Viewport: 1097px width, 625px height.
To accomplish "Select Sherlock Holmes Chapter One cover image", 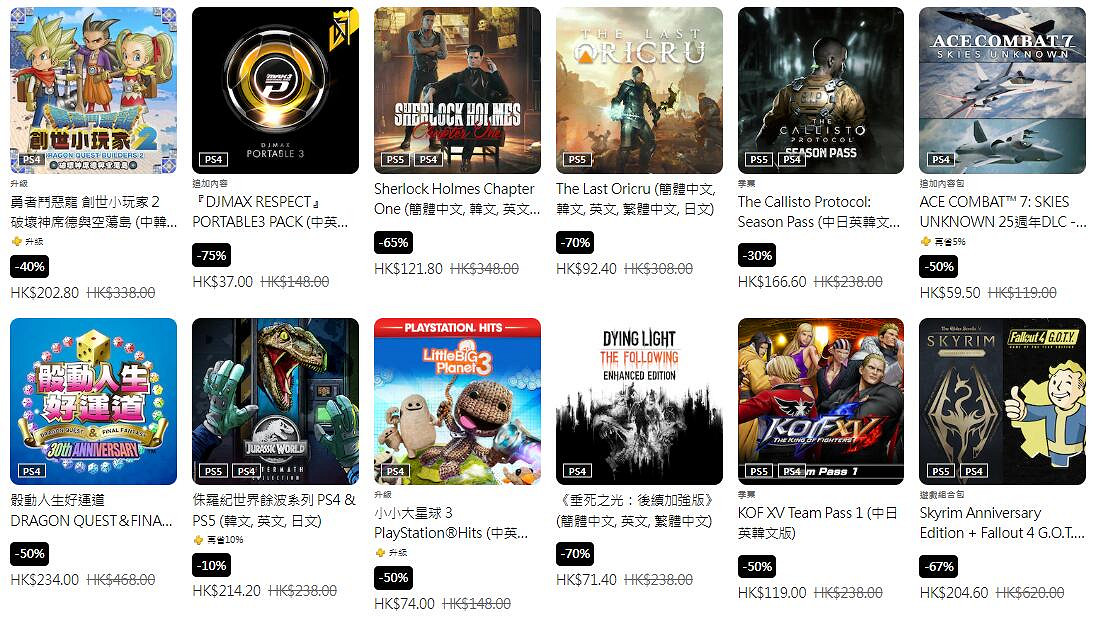I will click(x=457, y=90).
